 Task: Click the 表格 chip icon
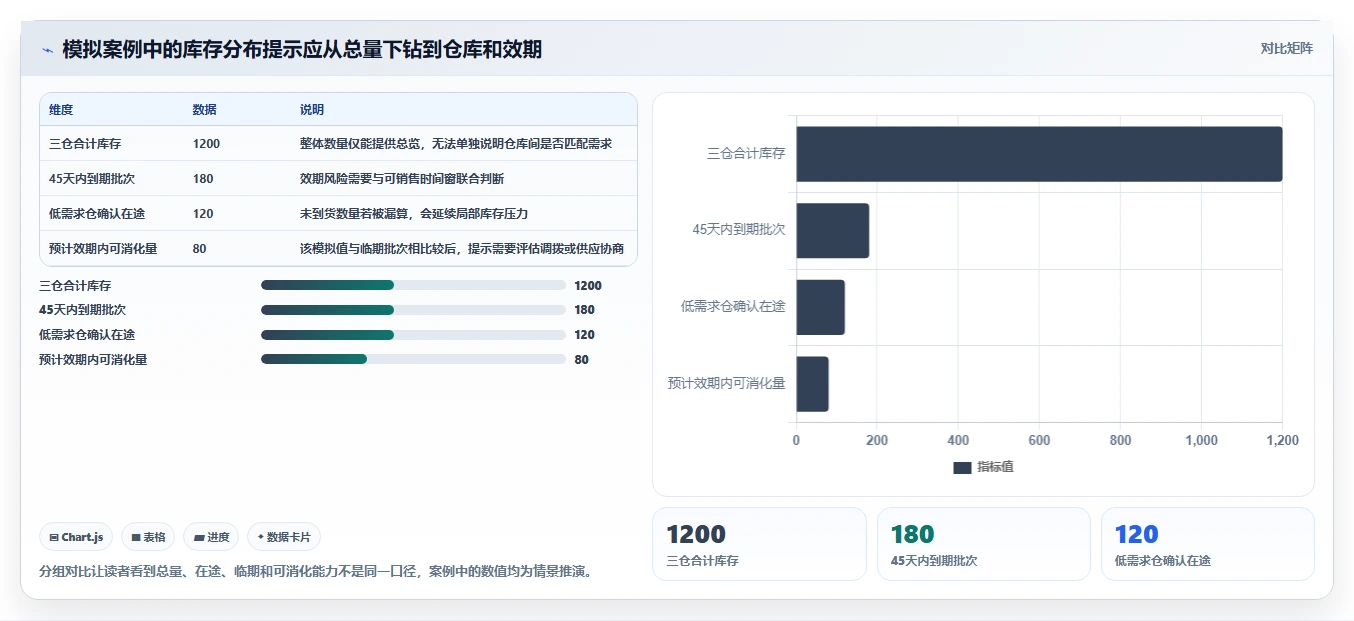point(136,537)
